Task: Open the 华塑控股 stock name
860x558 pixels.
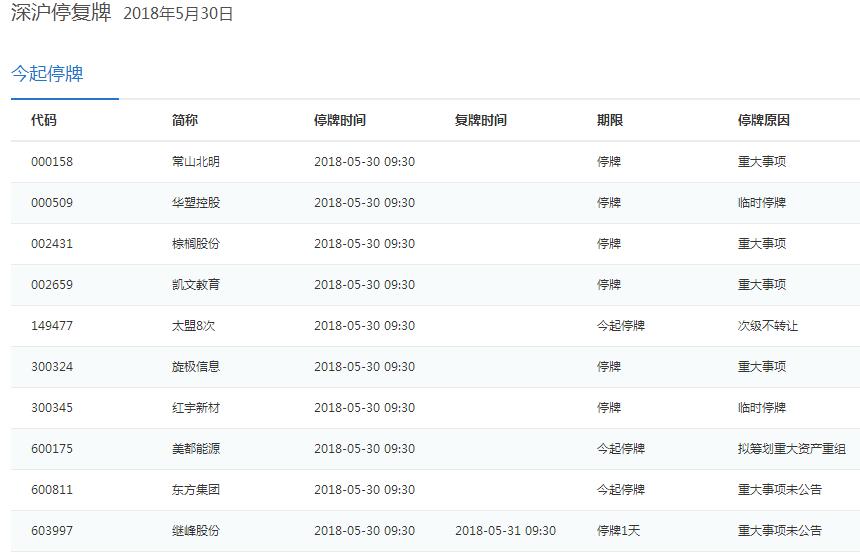Action: point(196,203)
